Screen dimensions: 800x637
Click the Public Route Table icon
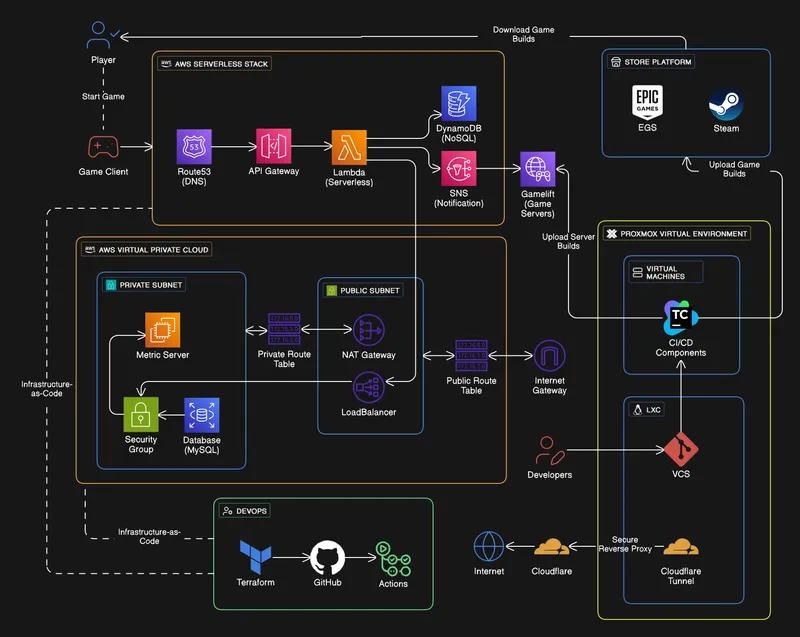pyautogui.click(x=471, y=355)
